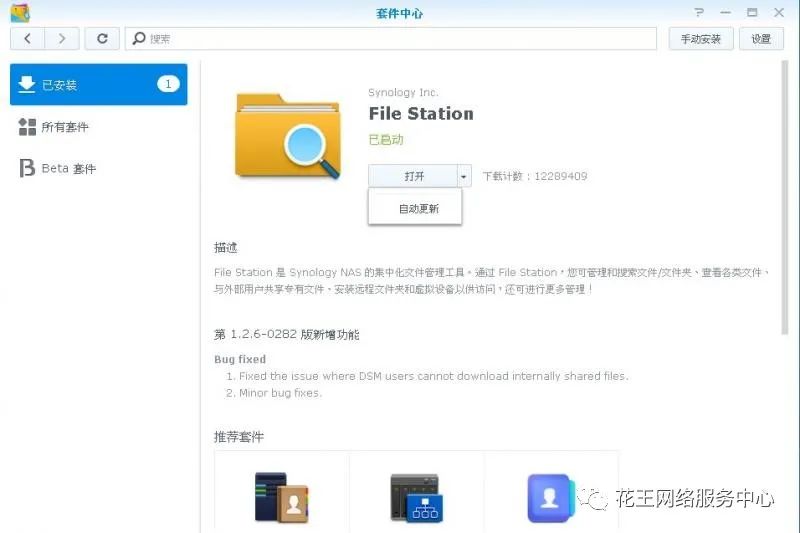Maximize the Package Center window
This screenshot has height=533, width=800.
pyautogui.click(x=752, y=12)
